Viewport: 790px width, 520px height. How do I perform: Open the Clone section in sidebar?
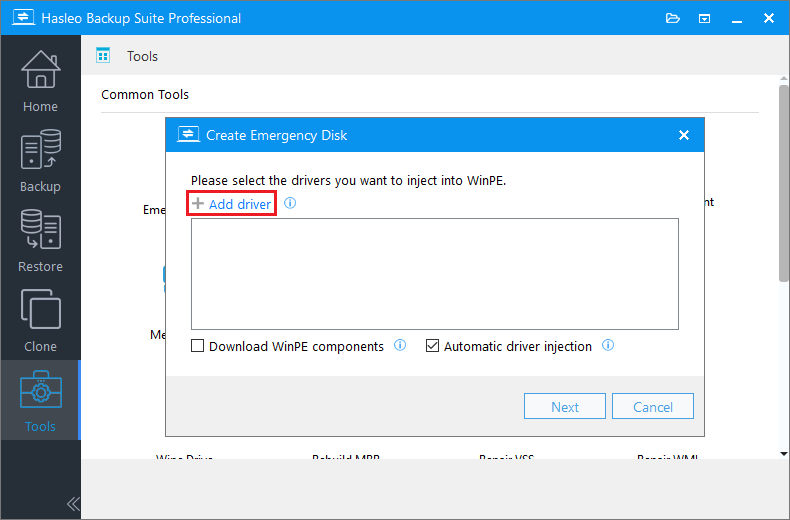40,320
